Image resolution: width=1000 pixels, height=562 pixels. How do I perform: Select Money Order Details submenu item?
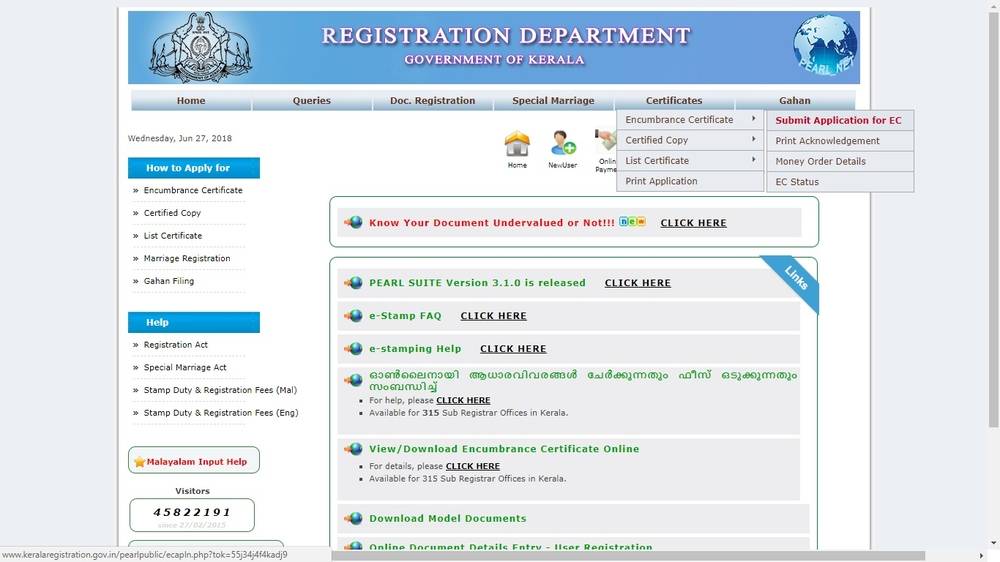pos(840,161)
